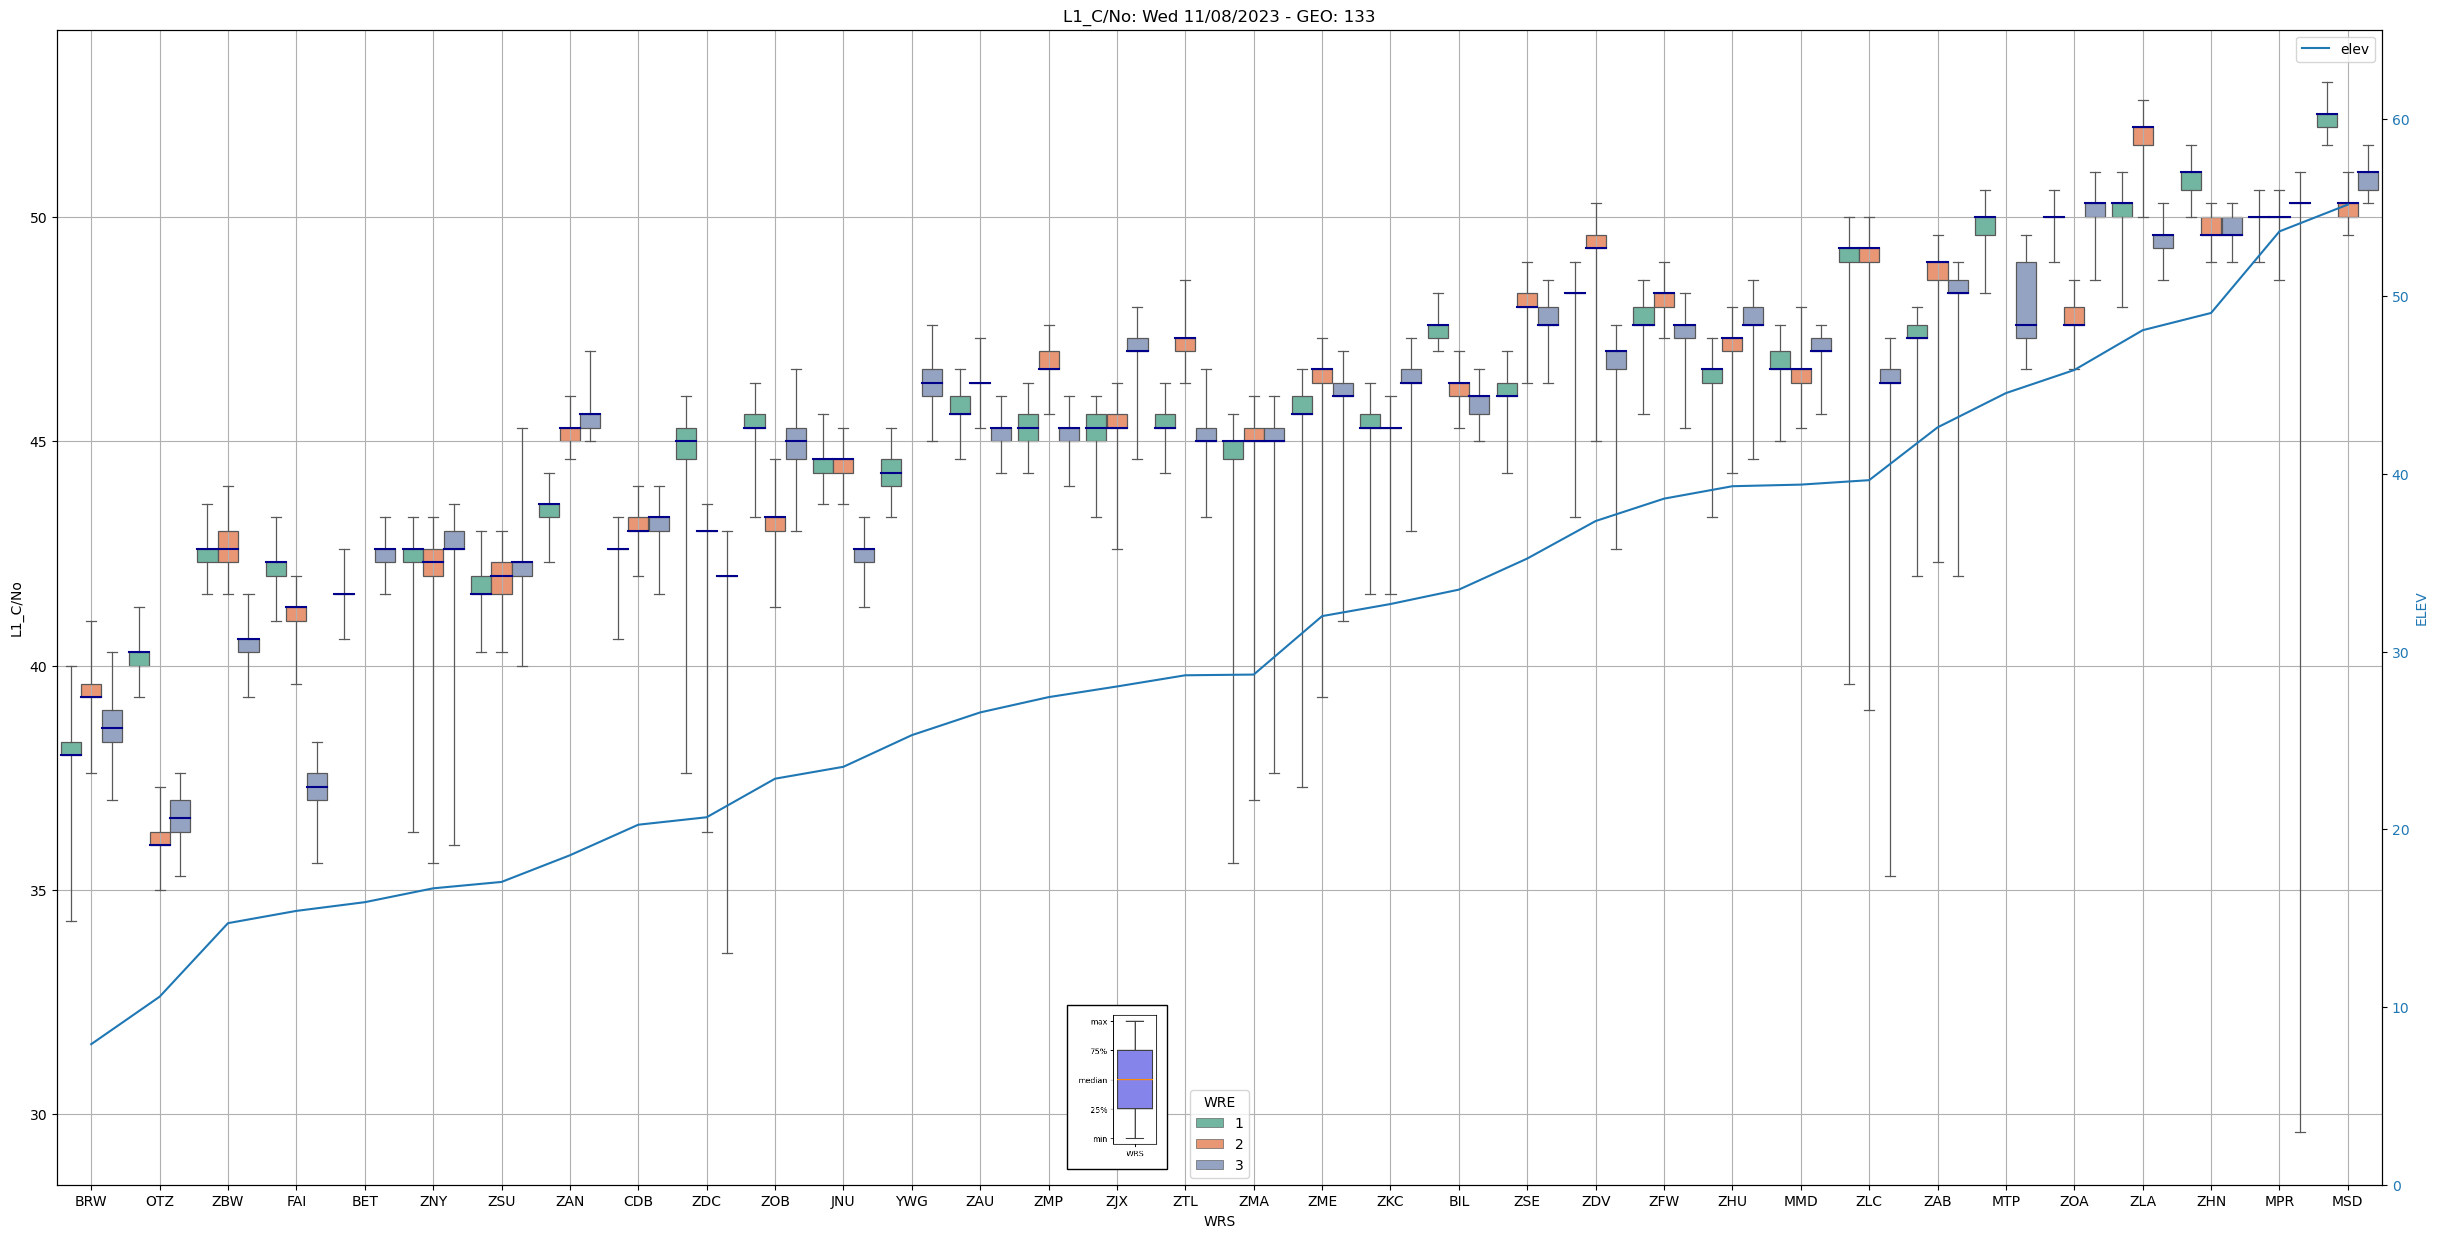Click the 'WRE' legend title
The width and height of the screenshot is (2439, 1238).
pos(1219,1102)
